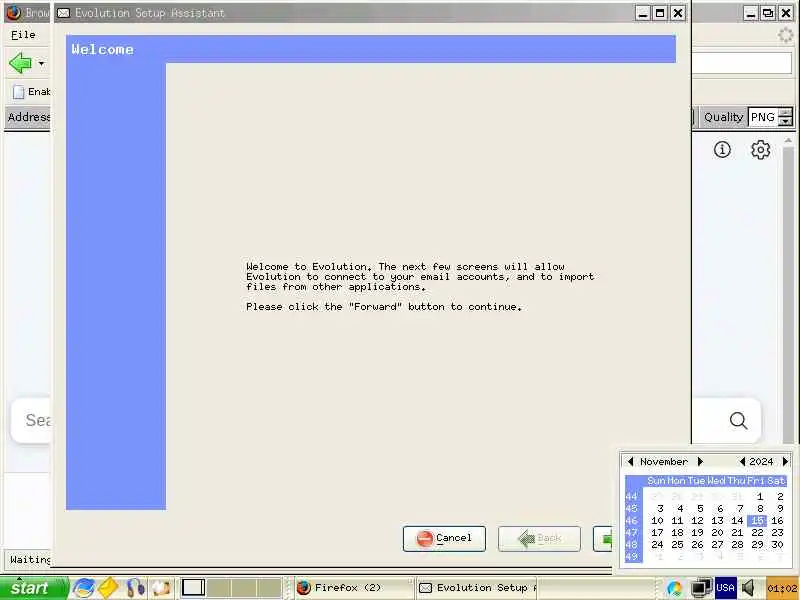Click the taskbar clock showing 01:02
Screen dimensions: 800x600
[x=782, y=588]
